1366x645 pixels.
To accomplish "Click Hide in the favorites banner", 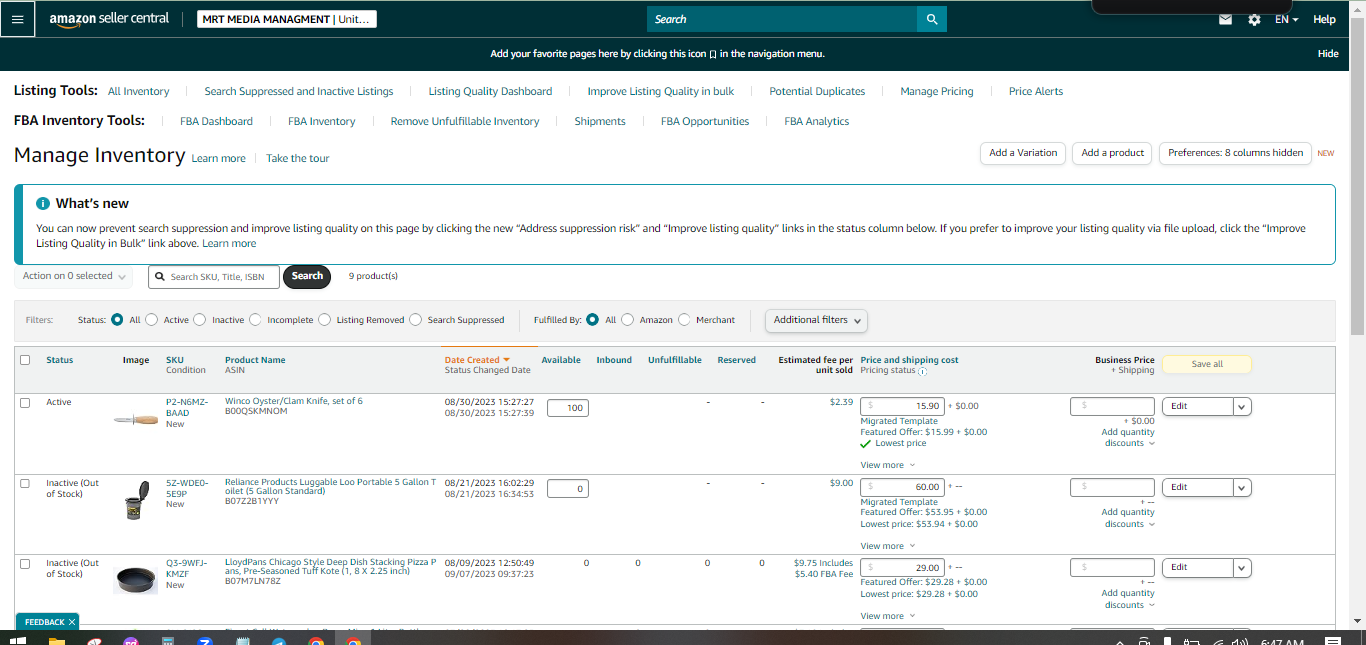I will tap(1328, 54).
